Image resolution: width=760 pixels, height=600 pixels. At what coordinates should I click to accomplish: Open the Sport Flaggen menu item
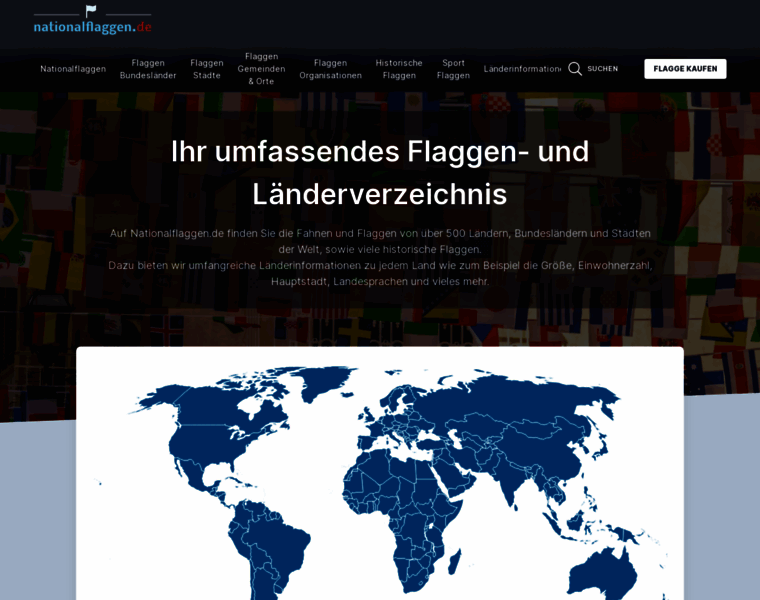(x=453, y=69)
